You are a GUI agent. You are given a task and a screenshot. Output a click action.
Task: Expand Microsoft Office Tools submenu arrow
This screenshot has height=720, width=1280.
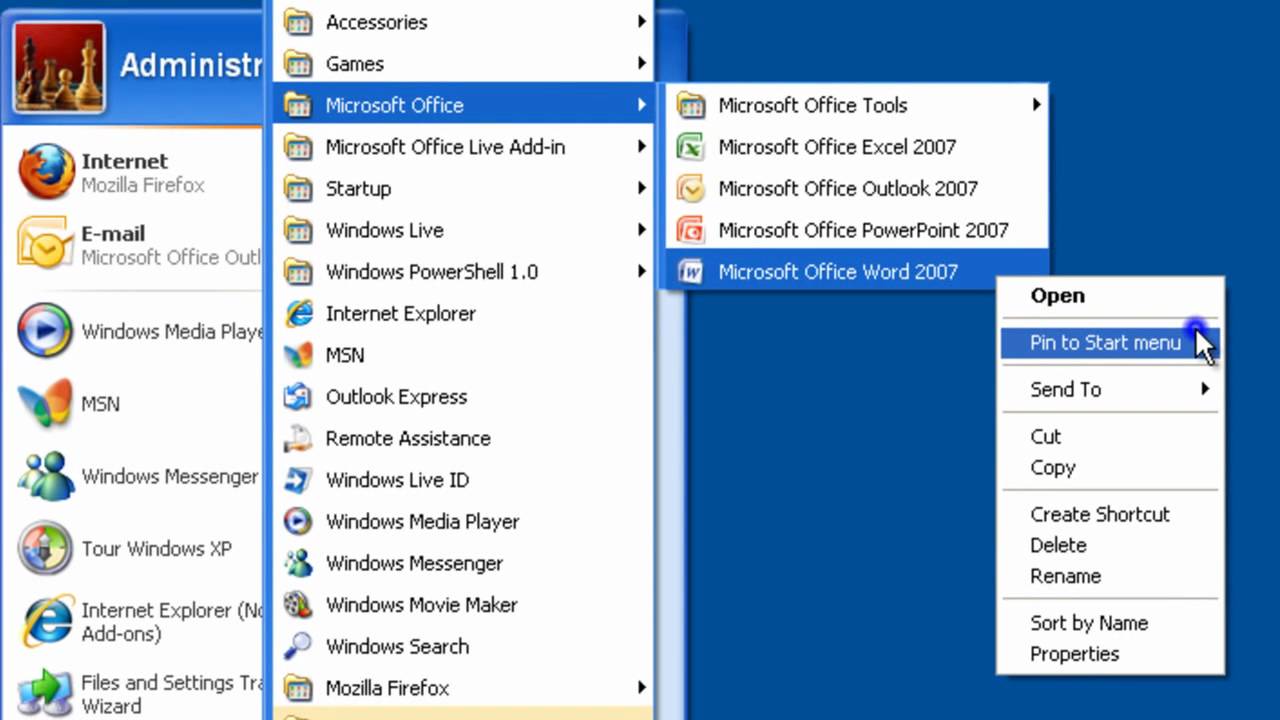1037,105
